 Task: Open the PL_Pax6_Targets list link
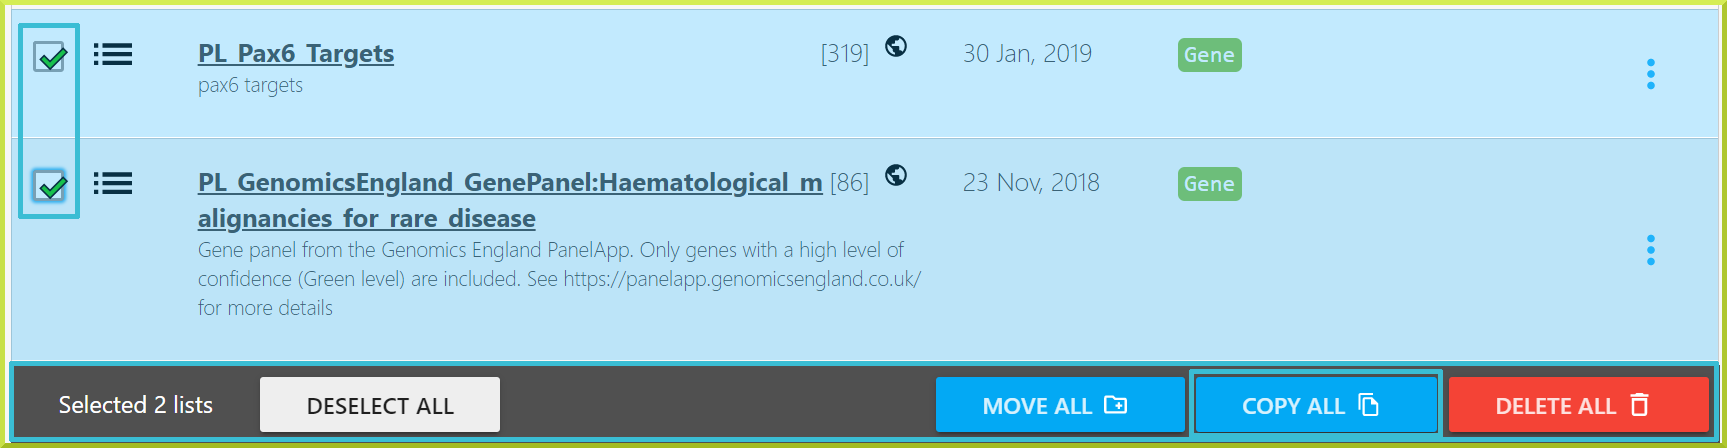click(296, 53)
